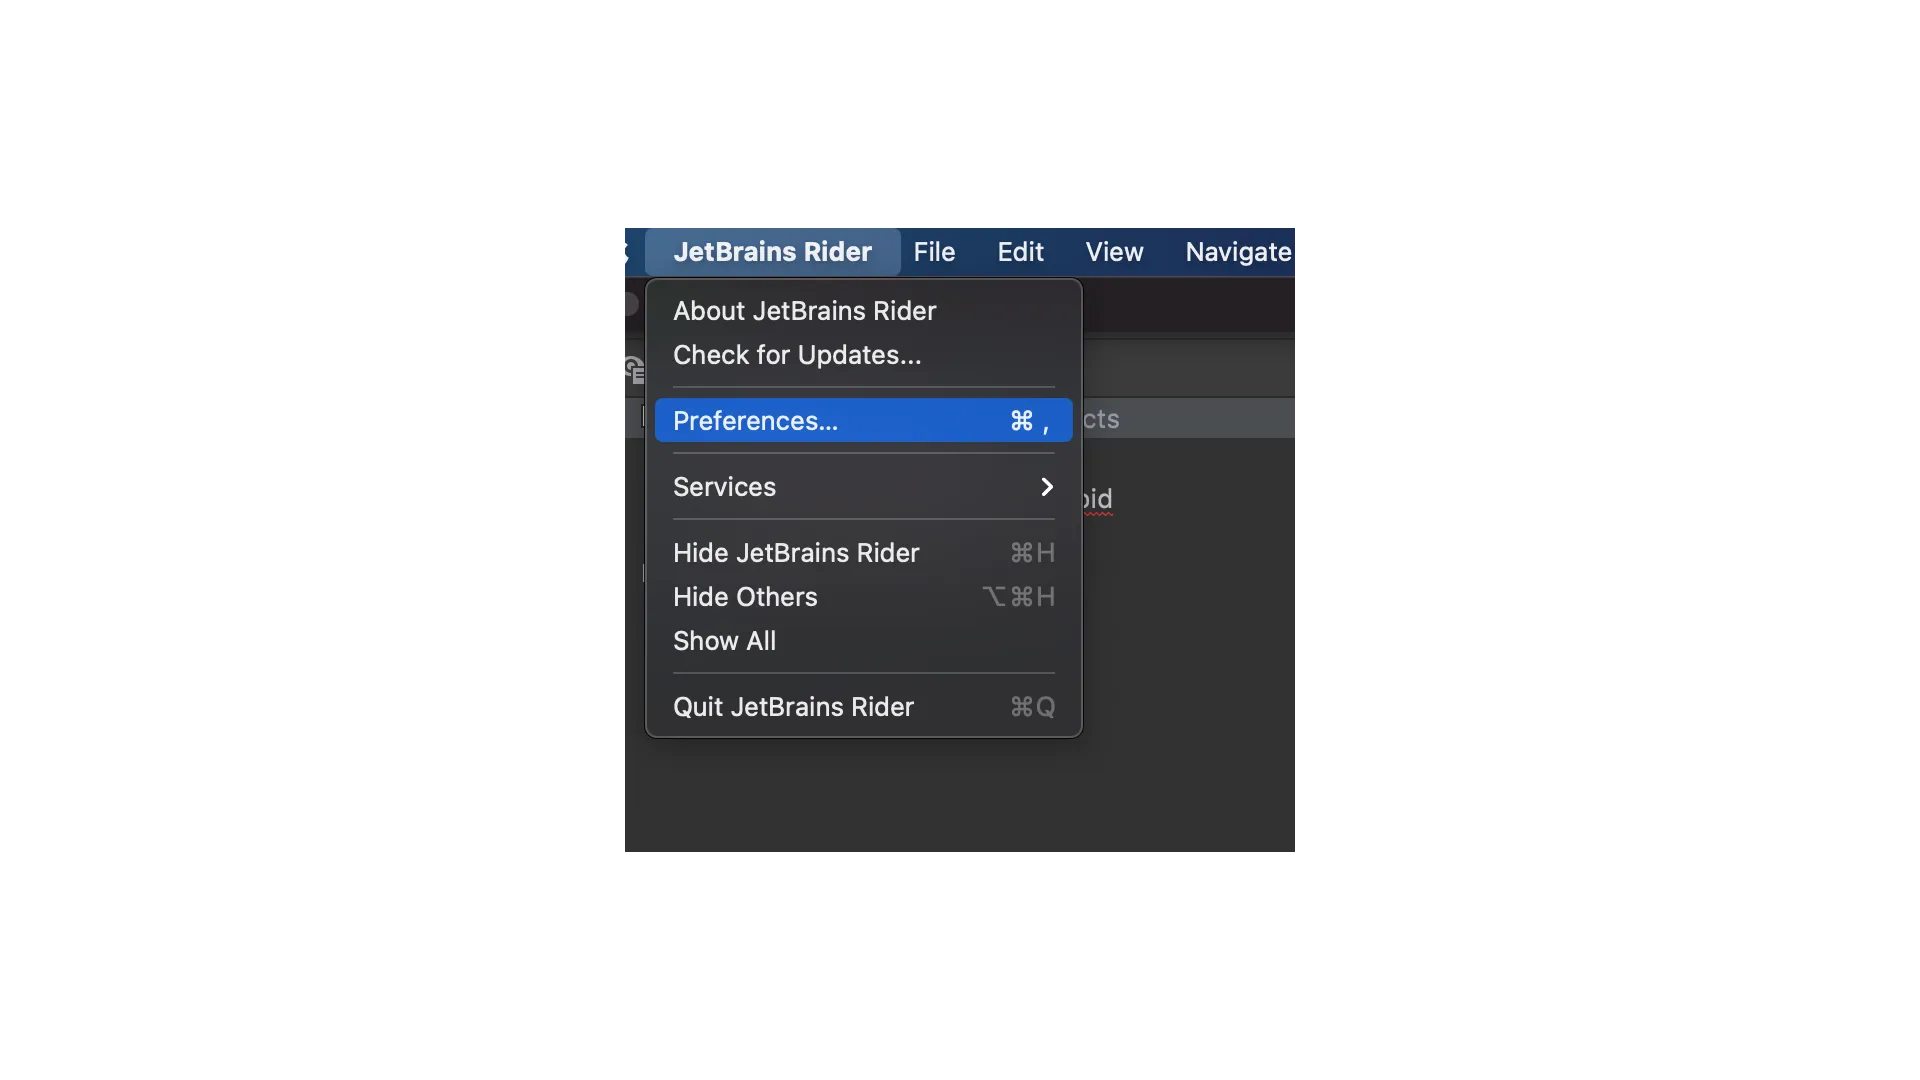This screenshot has width=1920, height=1080.
Task: Show all hidden application windows
Action: (x=724, y=640)
